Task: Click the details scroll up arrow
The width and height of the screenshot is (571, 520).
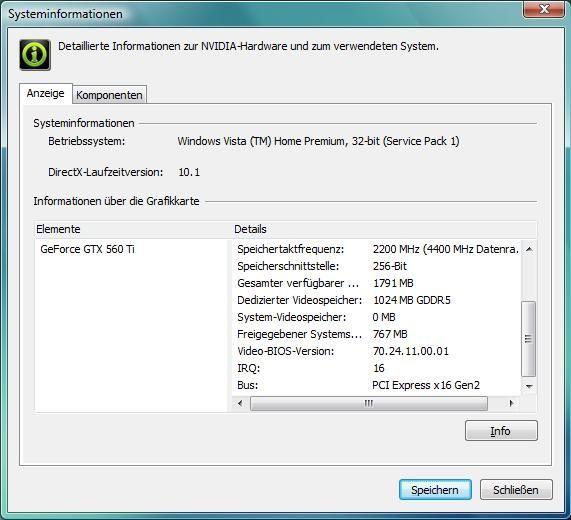Action: point(529,249)
